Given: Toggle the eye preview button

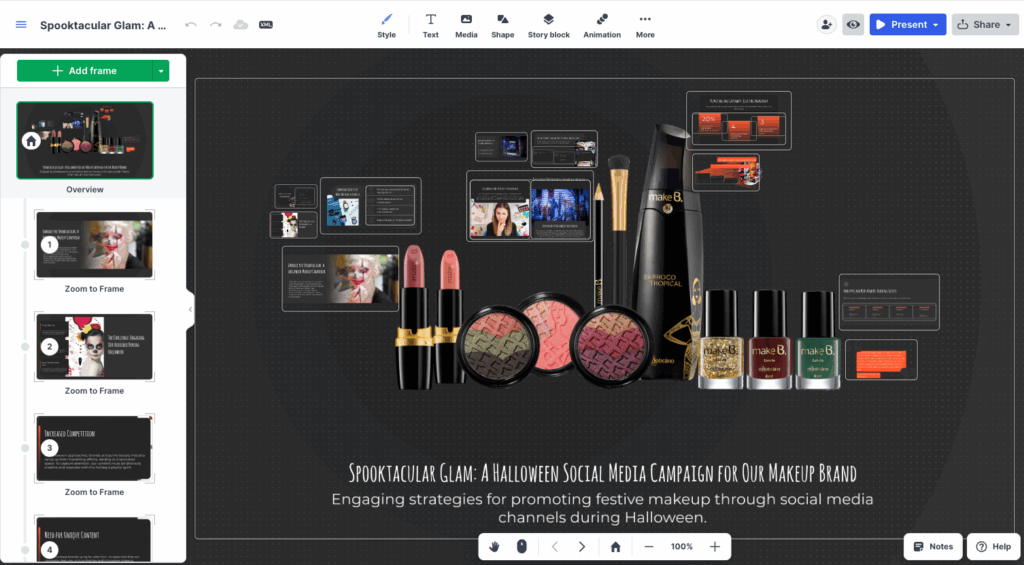Looking at the screenshot, I should click(853, 25).
